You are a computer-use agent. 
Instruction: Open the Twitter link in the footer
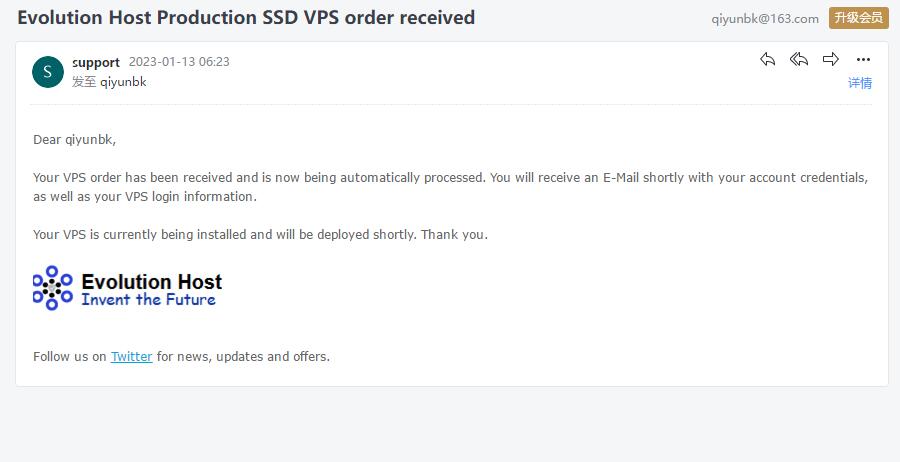tap(131, 356)
